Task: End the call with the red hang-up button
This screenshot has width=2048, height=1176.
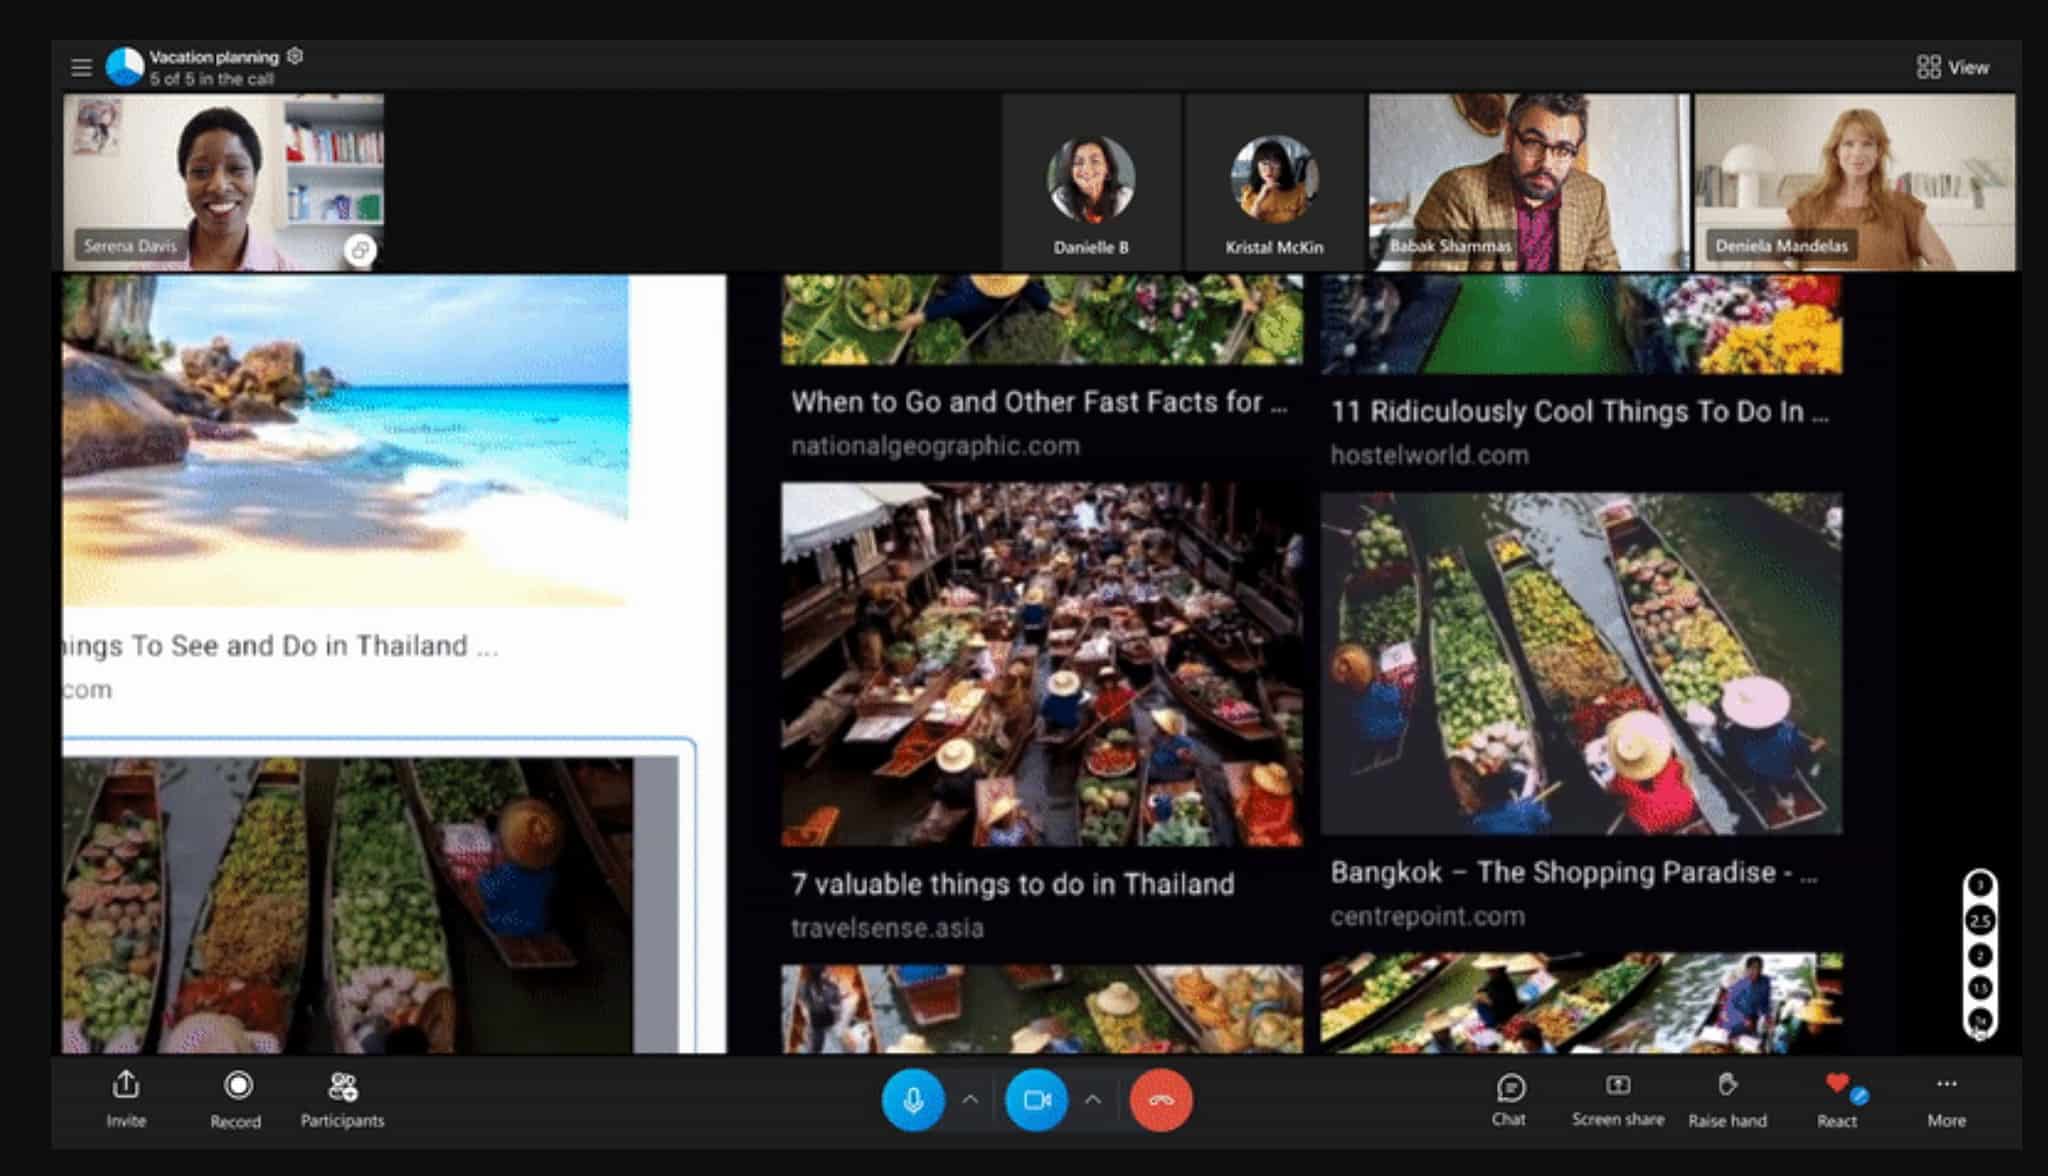Action: point(1159,1098)
